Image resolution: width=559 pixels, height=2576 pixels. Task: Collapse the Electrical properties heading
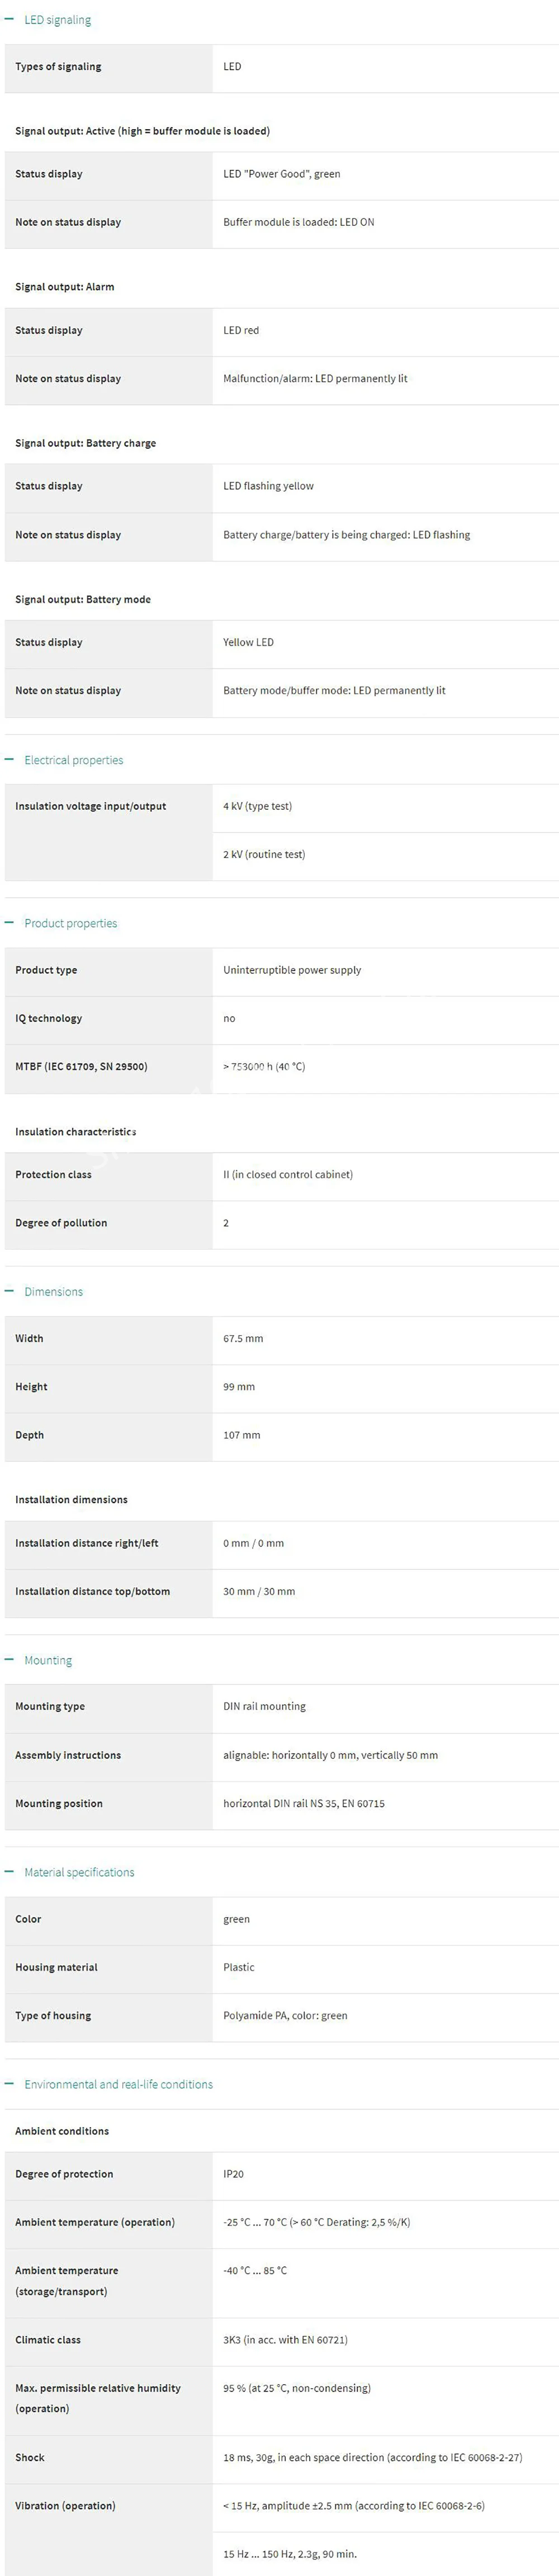coord(74,760)
